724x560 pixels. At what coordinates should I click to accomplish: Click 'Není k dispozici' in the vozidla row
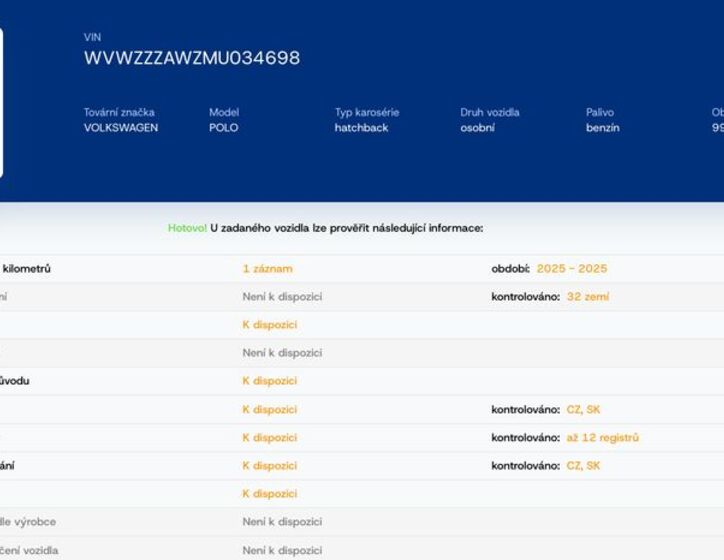[x=282, y=551]
